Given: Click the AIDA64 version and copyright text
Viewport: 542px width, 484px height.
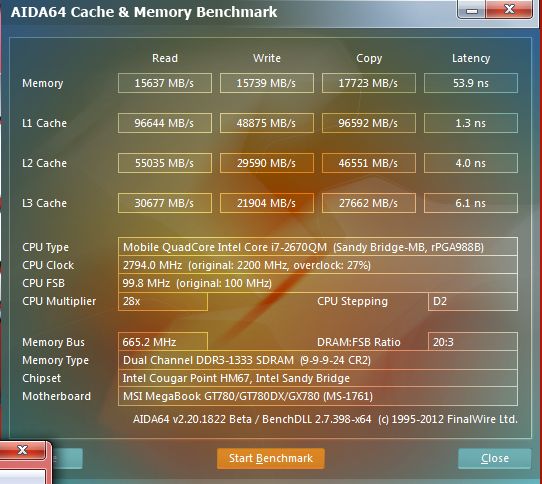Looking at the screenshot, I should tap(325, 419).
